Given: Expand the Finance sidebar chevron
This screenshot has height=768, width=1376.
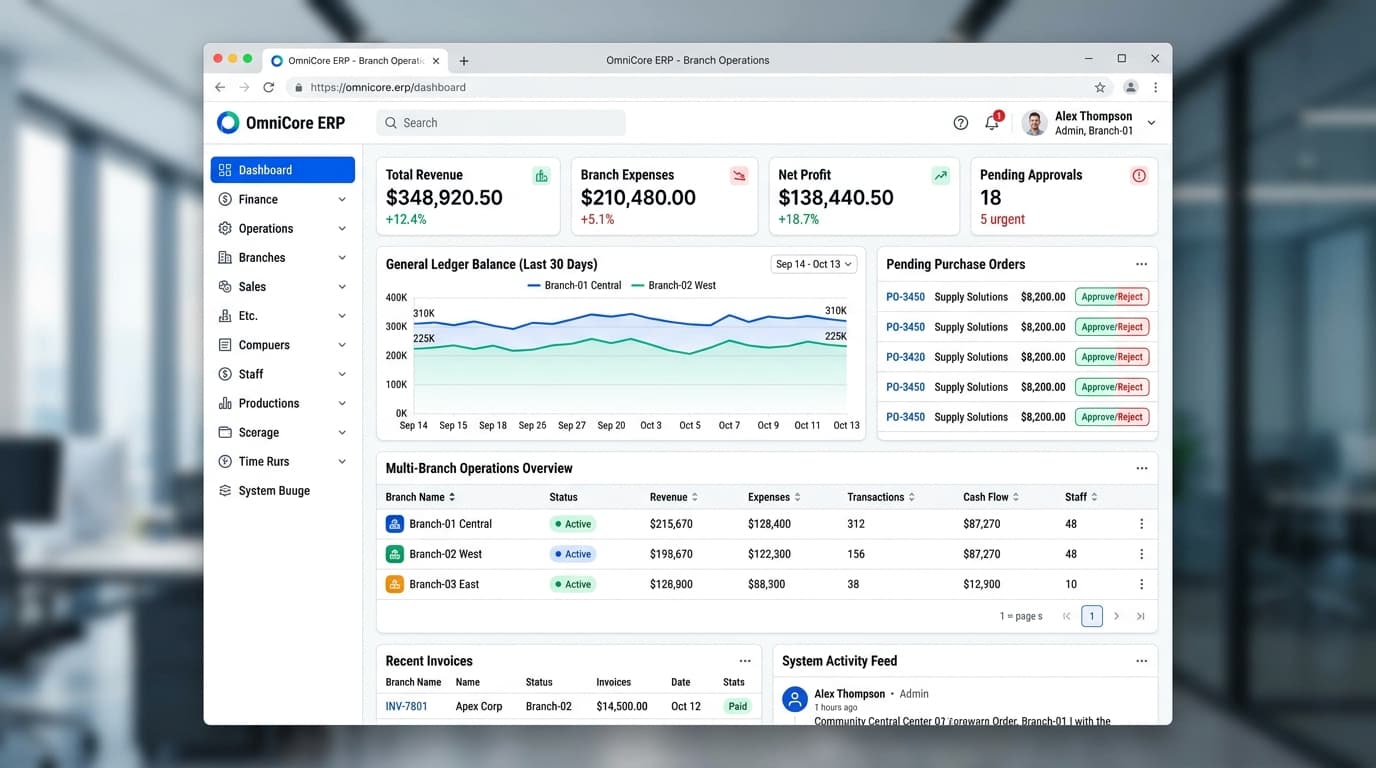Looking at the screenshot, I should pos(342,200).
